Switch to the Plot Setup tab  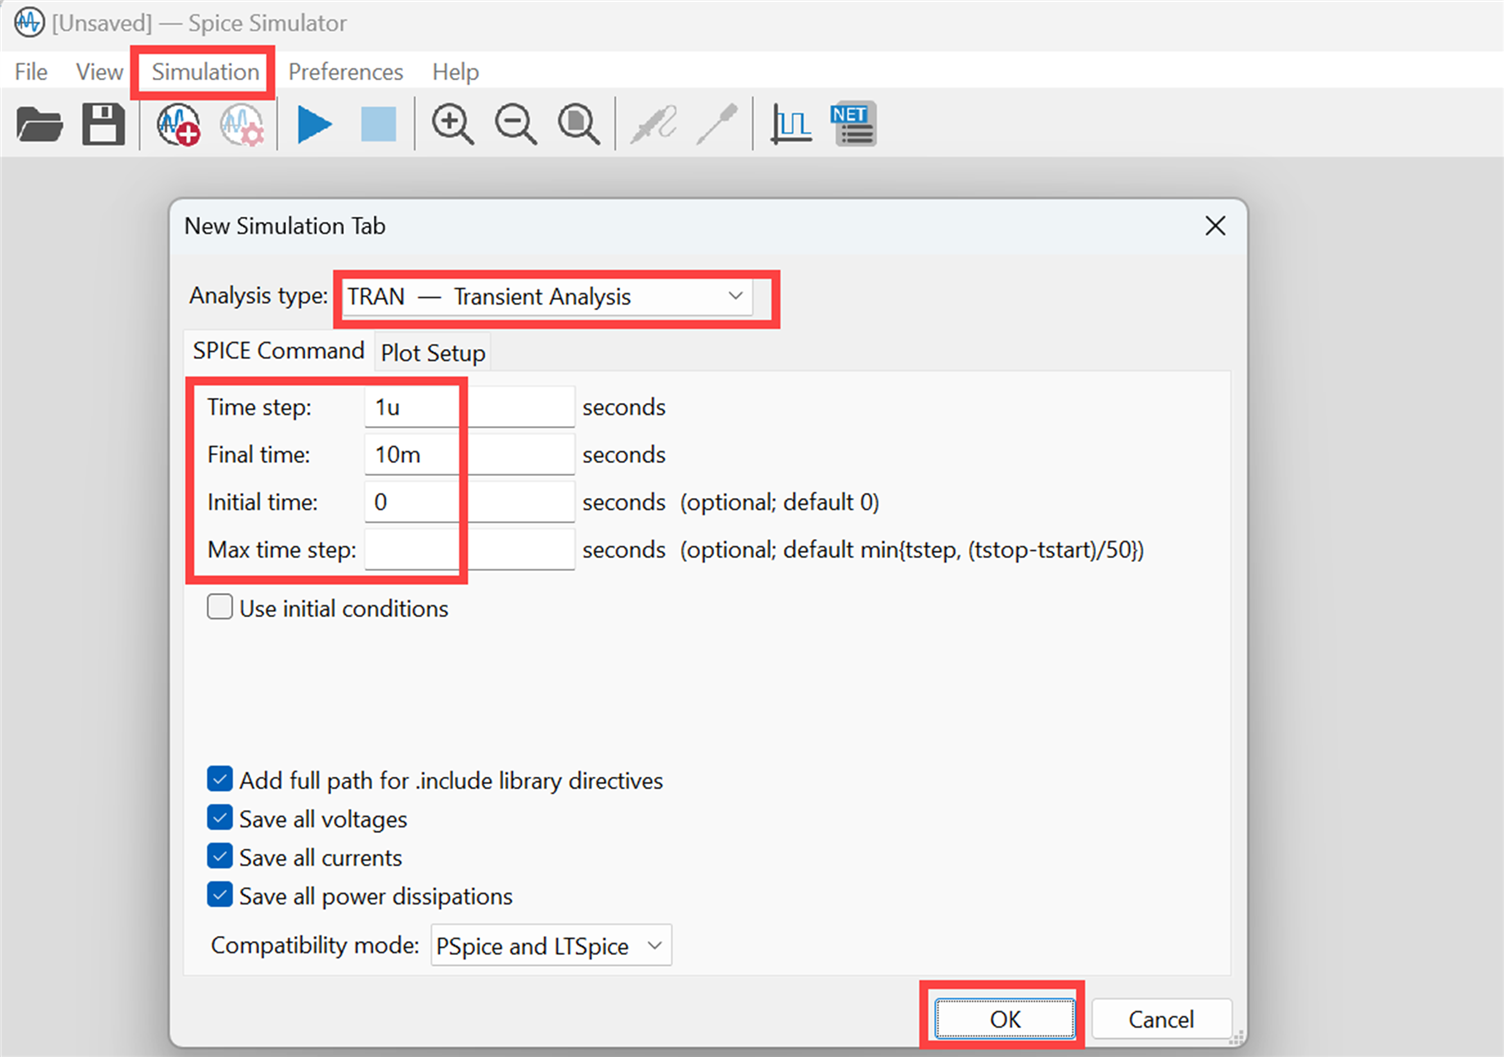pos(433,353)
